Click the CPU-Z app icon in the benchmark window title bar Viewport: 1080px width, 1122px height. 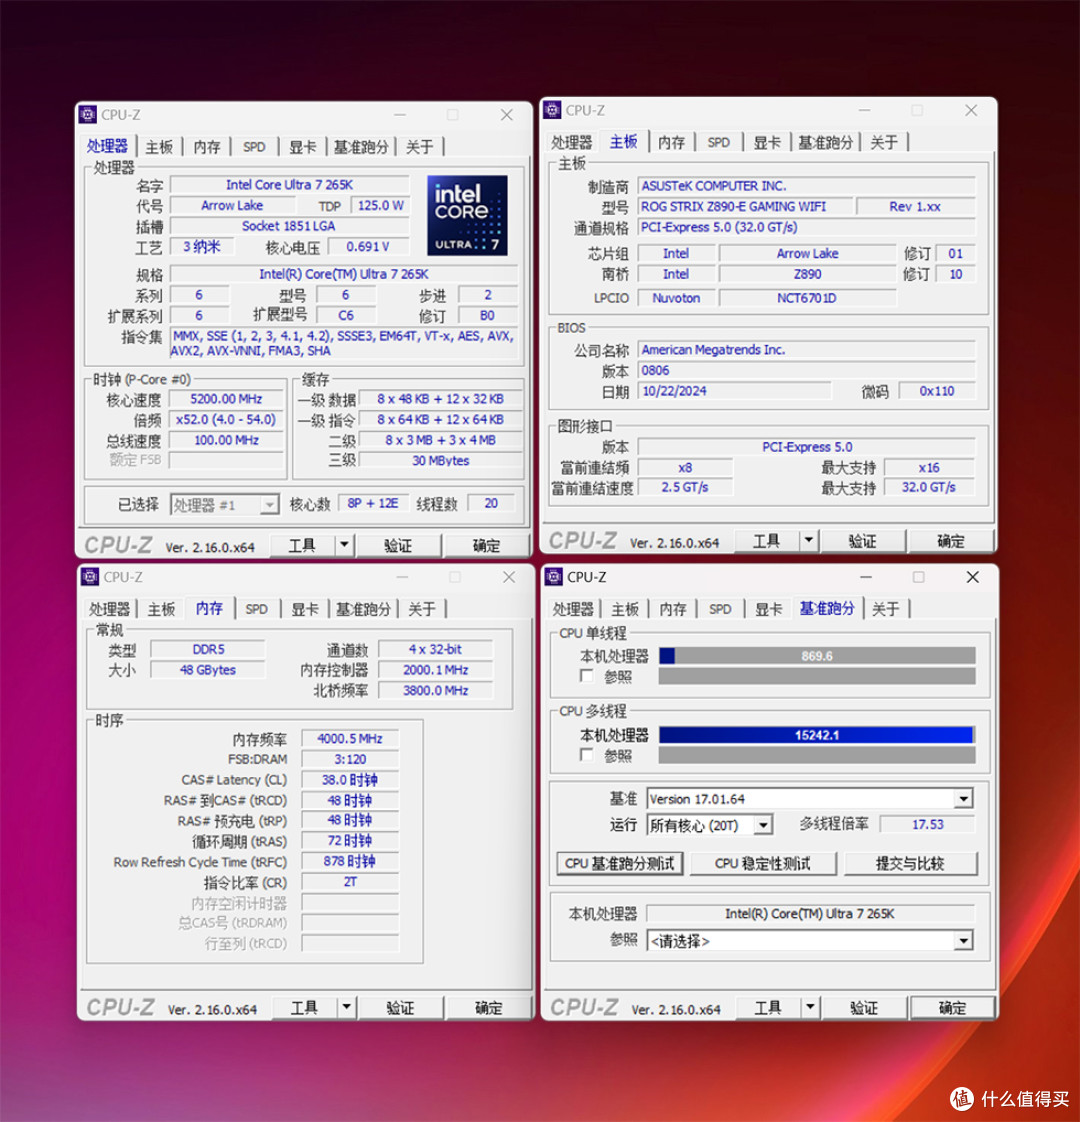click(x=553, y=577)
